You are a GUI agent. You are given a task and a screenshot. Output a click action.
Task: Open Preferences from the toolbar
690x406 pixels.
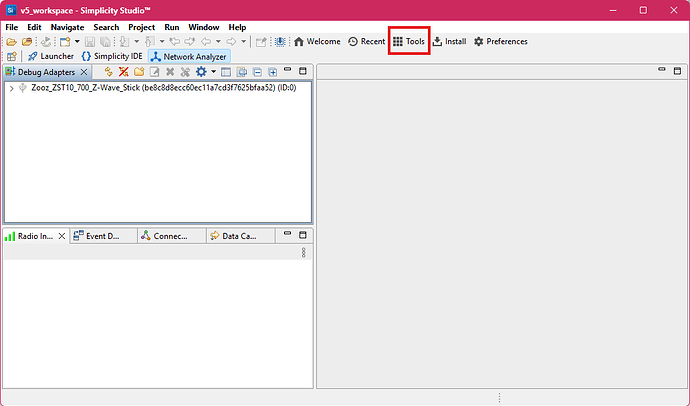(500, 41)
